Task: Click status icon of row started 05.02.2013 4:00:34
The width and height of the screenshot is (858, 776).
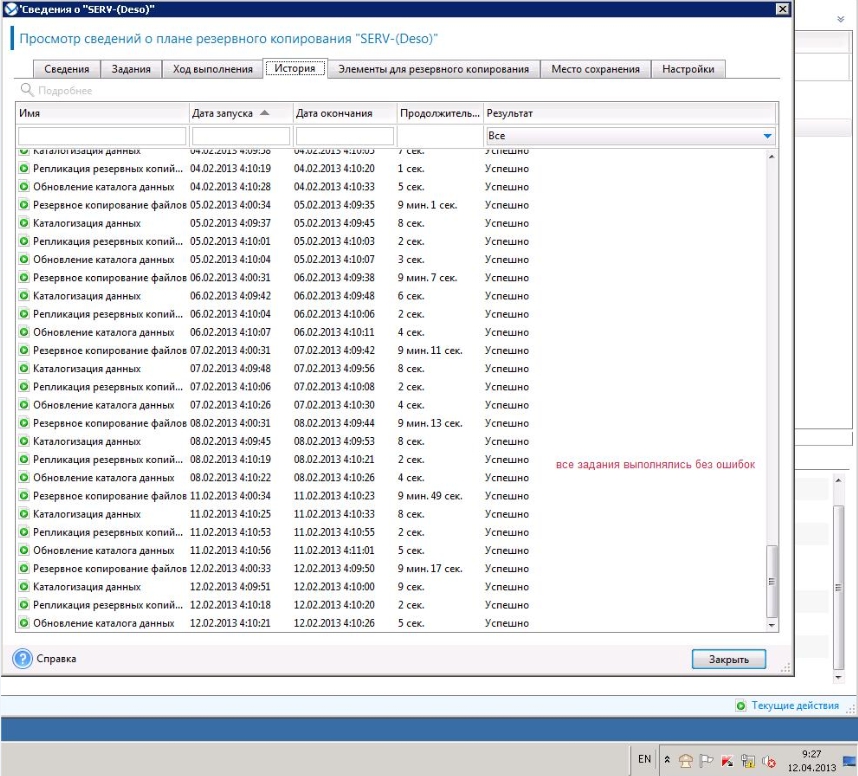Action: [x=24, y=205]
